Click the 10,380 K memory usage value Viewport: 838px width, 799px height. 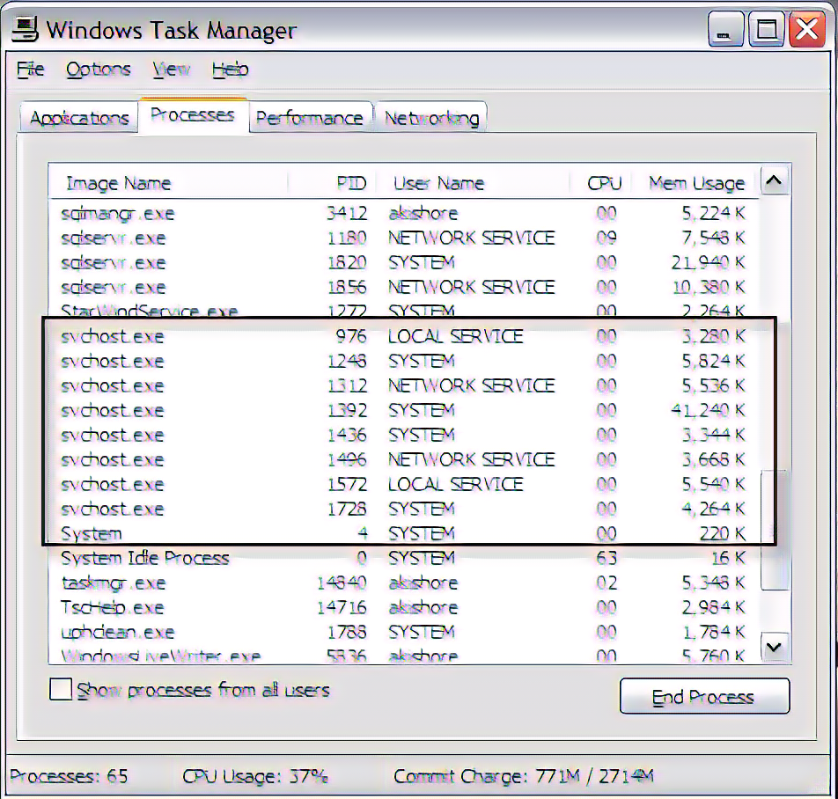click(x=708, y=287)
